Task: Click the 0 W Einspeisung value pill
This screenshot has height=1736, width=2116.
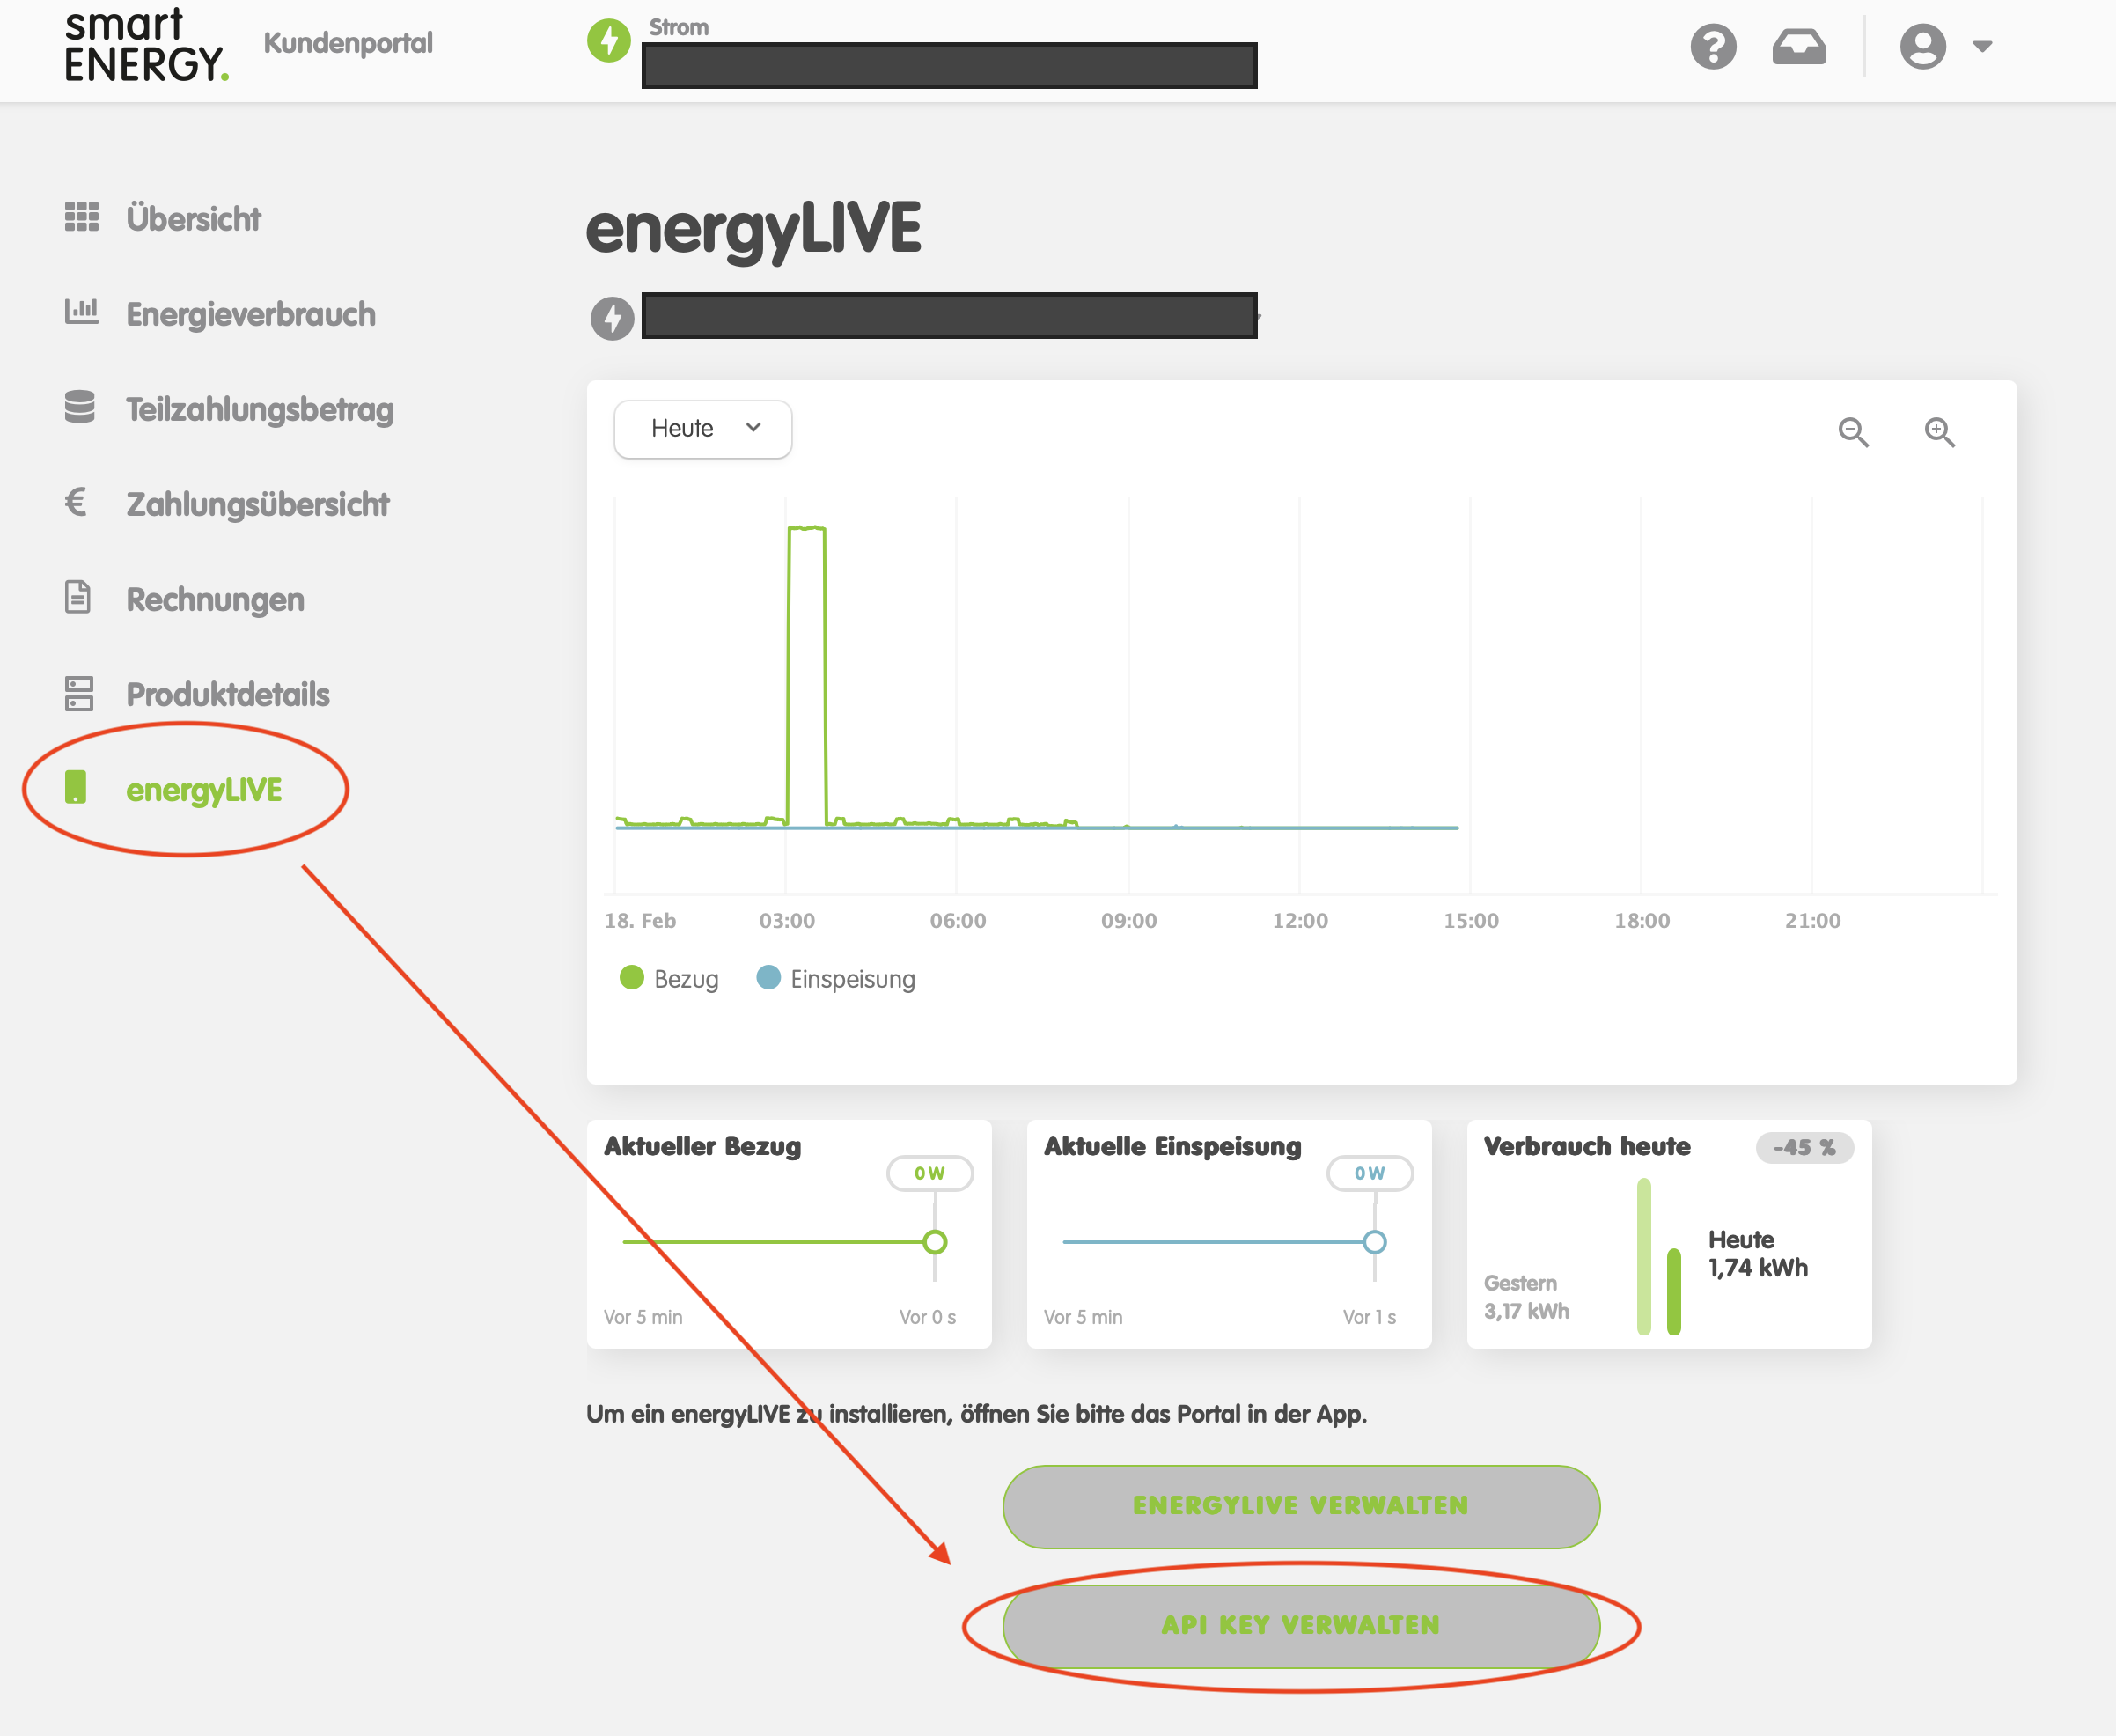Action: coord(1369,1173)
